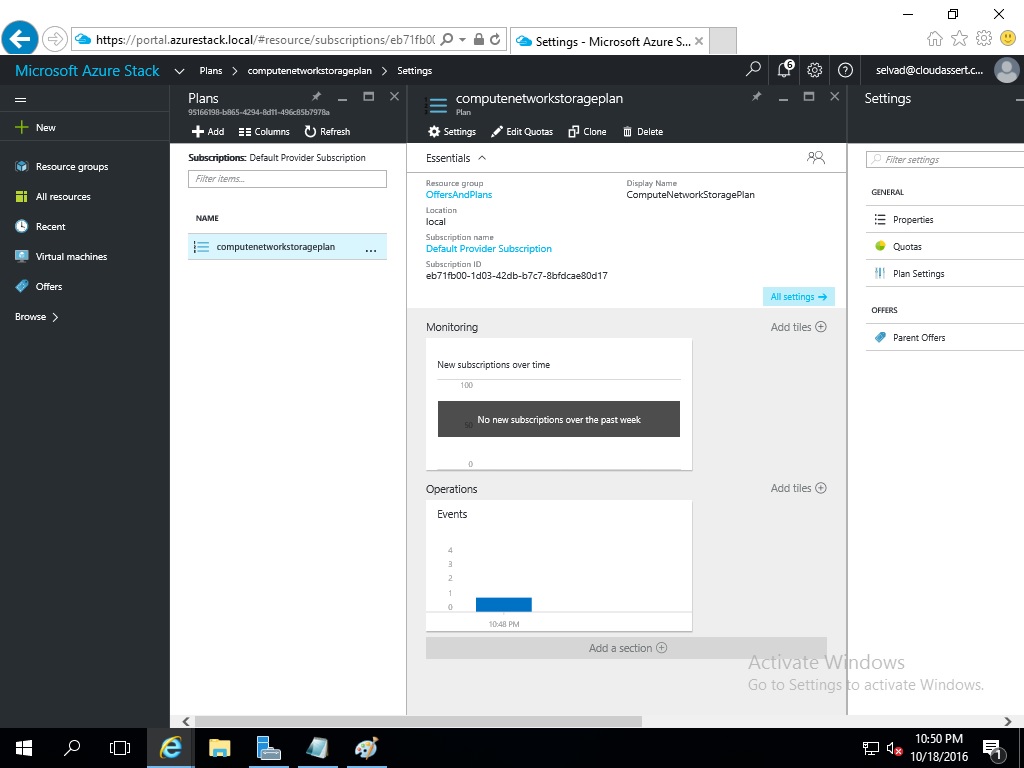Refresh the page using address bar reload icon
The image size is (1024, 768).
click(x=495, y=40)
